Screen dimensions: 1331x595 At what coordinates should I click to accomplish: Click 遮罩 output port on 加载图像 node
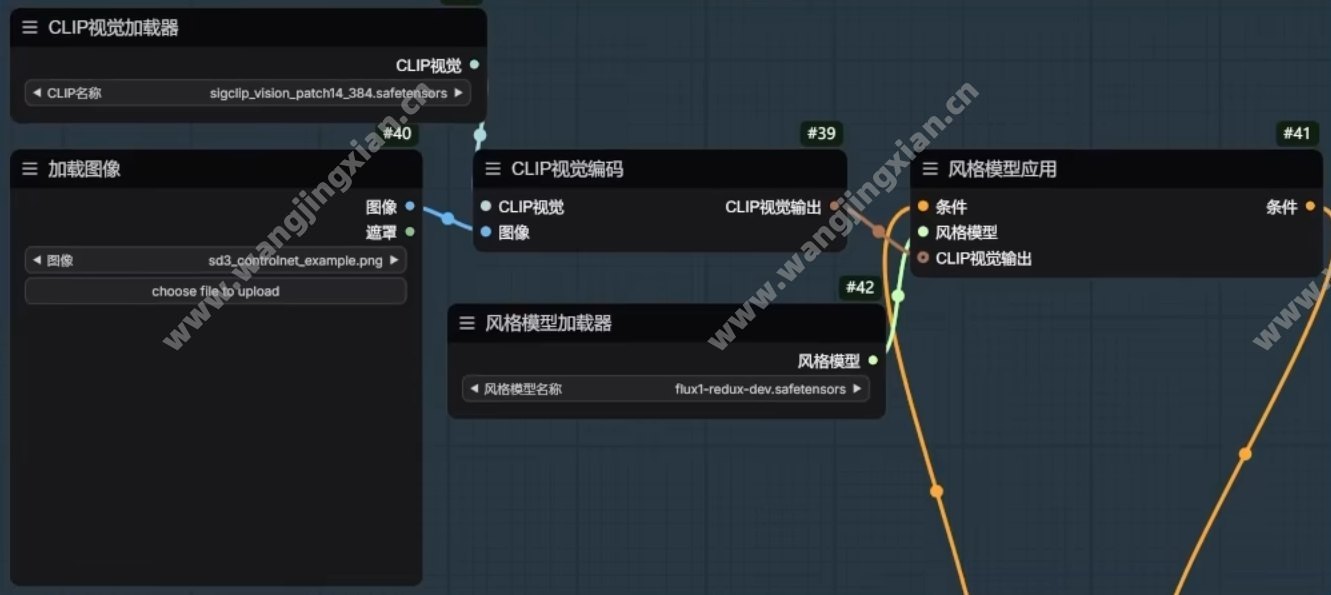[x=410, y=232]
